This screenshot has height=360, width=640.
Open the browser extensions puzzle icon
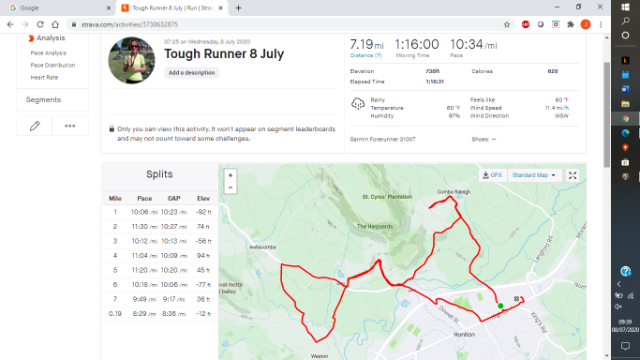point(570,24)
